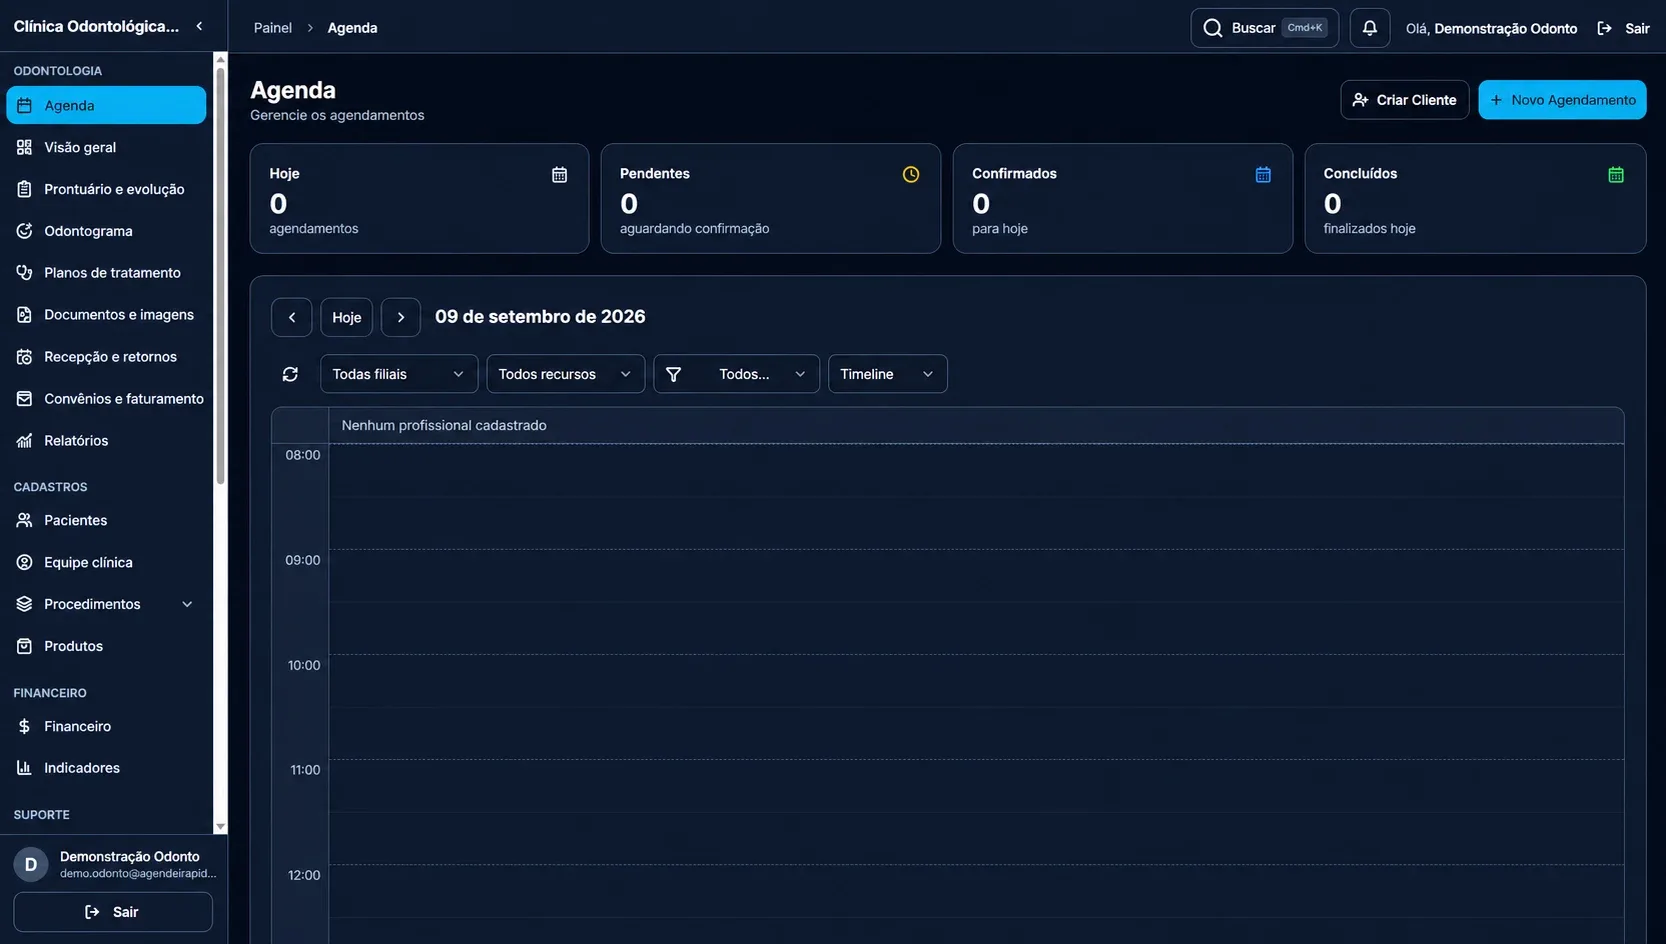The height and width of the screenshot is (944, 1666).
Task: Go to the next day arrow
Action: point(401,317)
